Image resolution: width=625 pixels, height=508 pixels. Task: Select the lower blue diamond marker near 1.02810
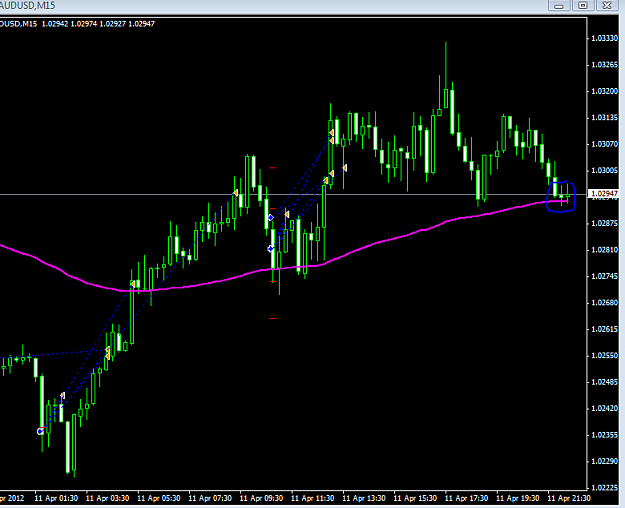271,249
